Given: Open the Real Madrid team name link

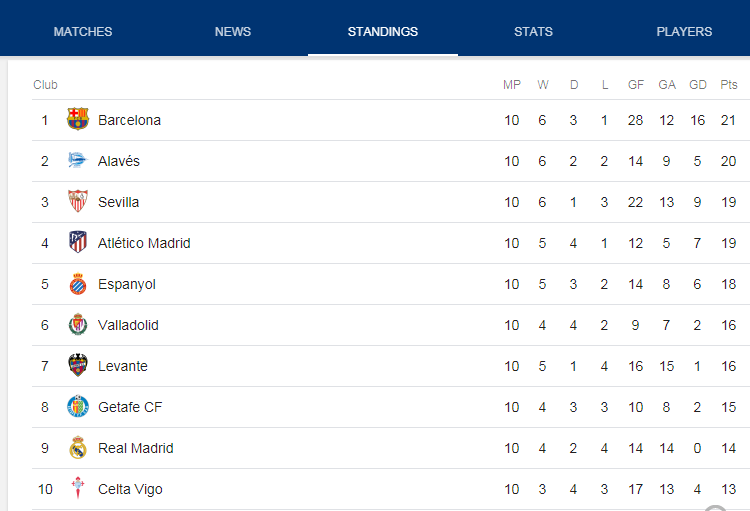Looking at the screenshot, I should (135, 448).
